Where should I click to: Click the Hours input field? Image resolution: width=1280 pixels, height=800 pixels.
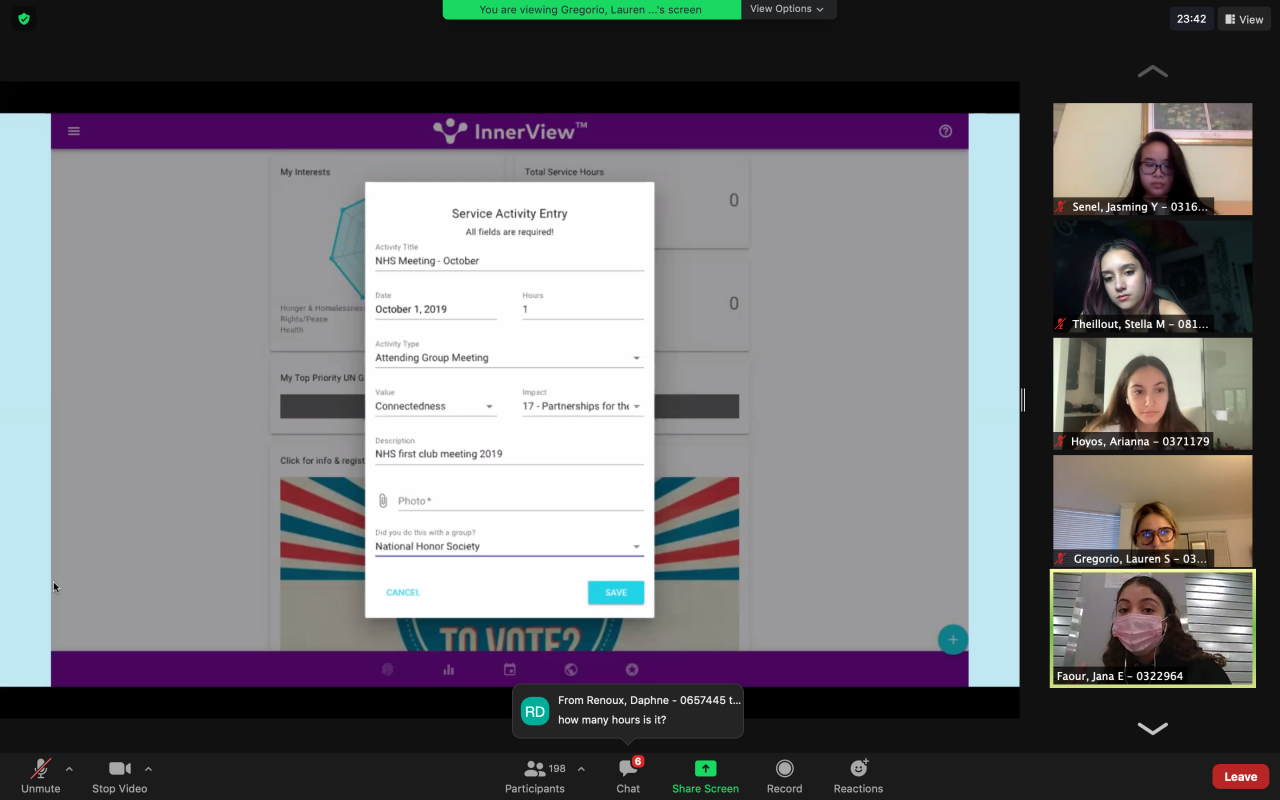point(582,310)
